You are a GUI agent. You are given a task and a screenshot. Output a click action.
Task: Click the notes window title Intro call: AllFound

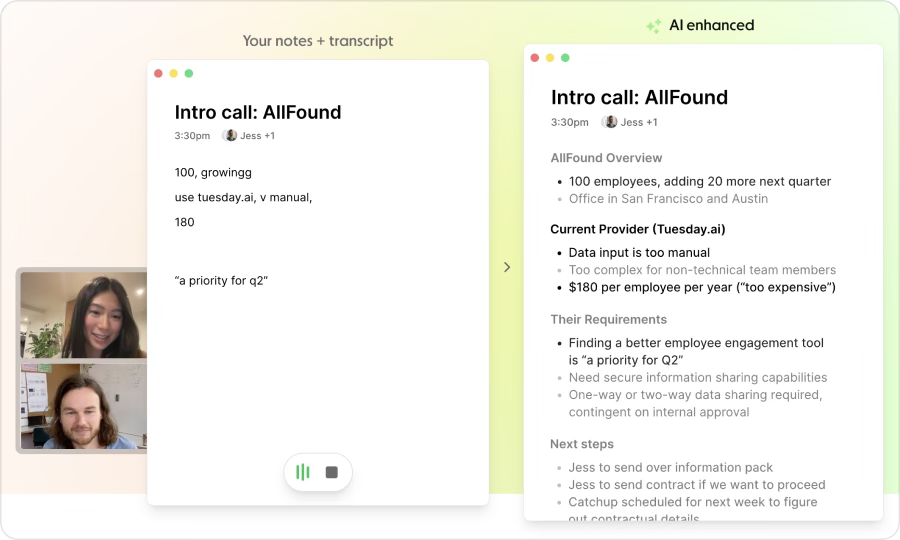(x=258, y=112)
